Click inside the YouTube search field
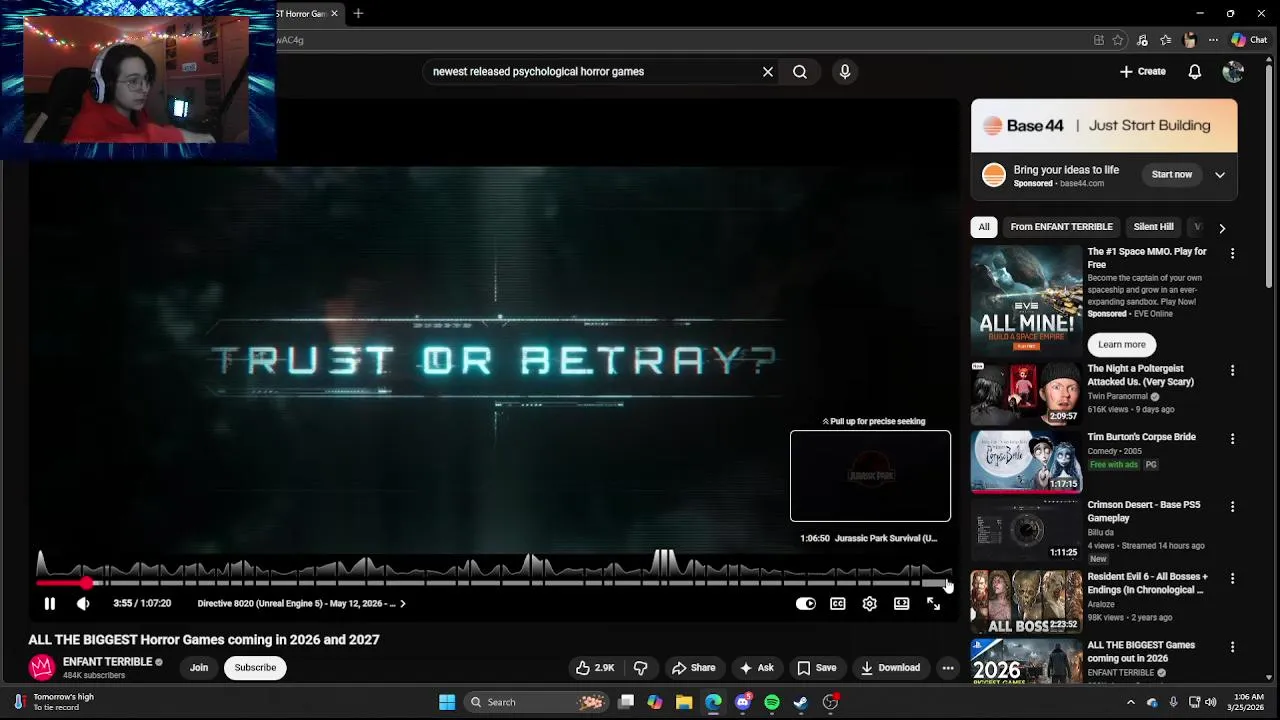The image size is (1280, 720). tap(592, 72)
